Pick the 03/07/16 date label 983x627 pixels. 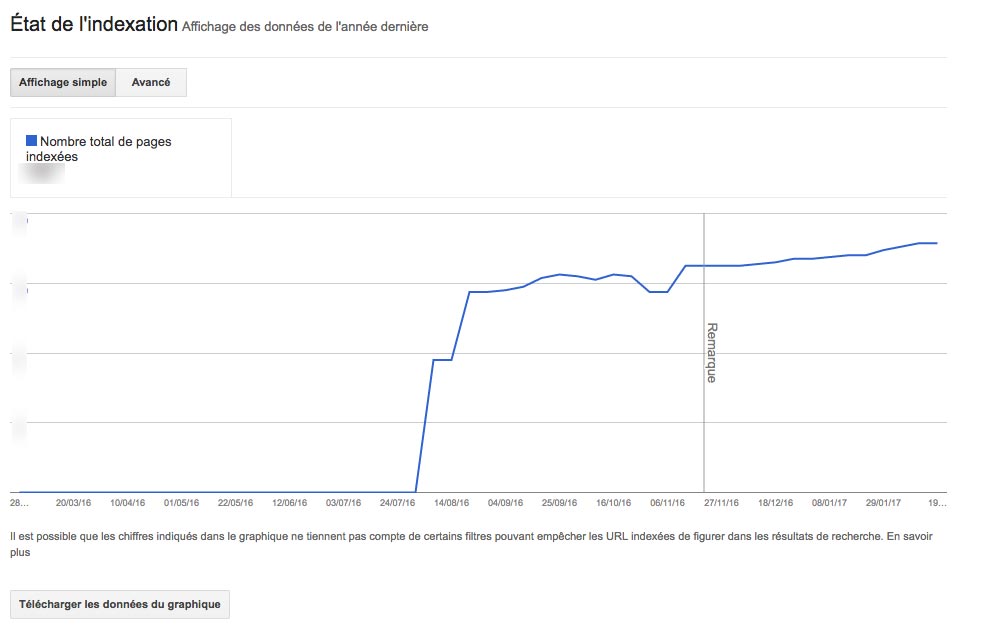point(343,503)
